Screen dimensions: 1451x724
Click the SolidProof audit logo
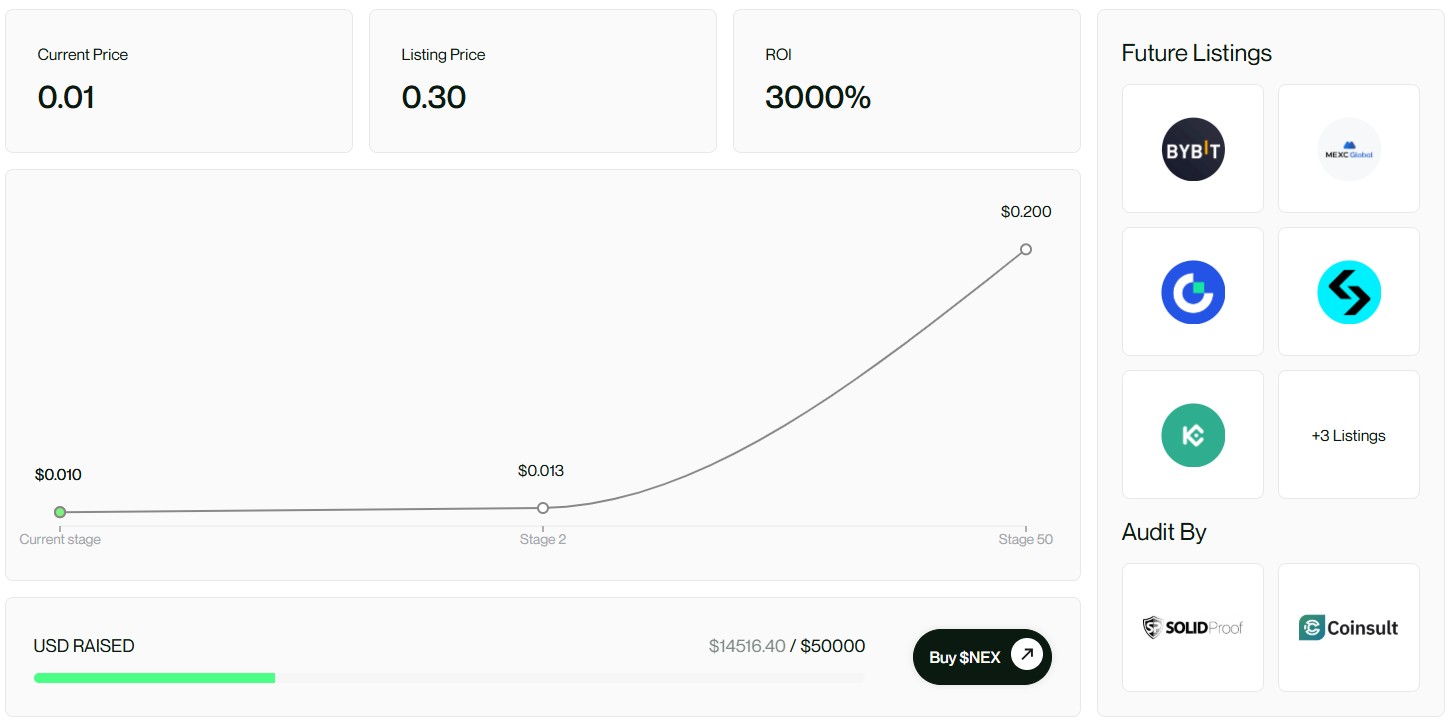coord(1193,627)
